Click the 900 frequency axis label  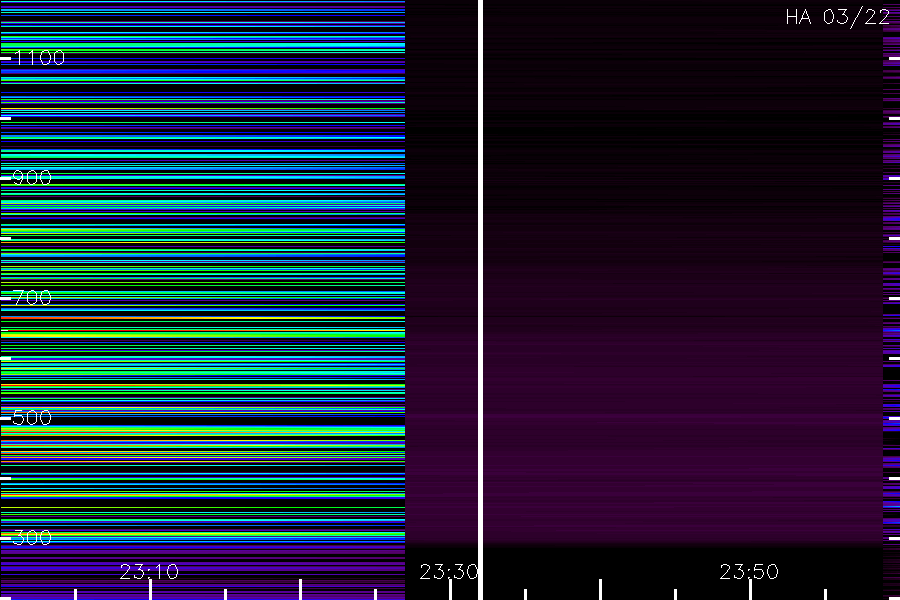(32, 178)
